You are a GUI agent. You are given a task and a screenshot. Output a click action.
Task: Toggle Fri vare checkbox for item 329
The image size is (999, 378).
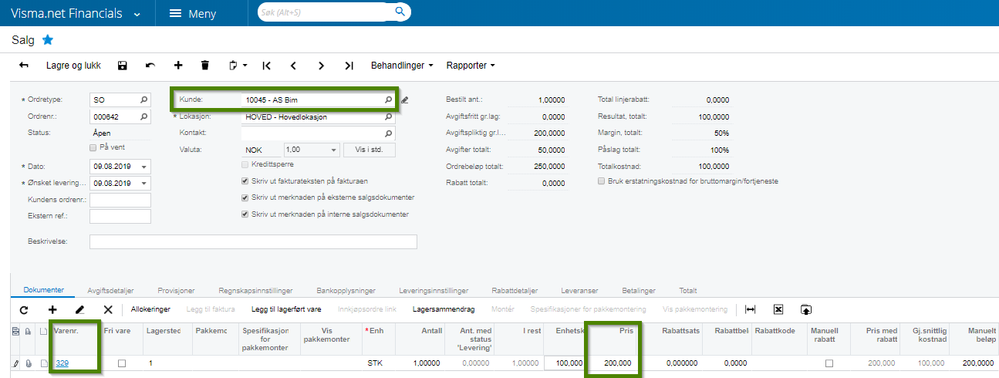coord(122,363)
